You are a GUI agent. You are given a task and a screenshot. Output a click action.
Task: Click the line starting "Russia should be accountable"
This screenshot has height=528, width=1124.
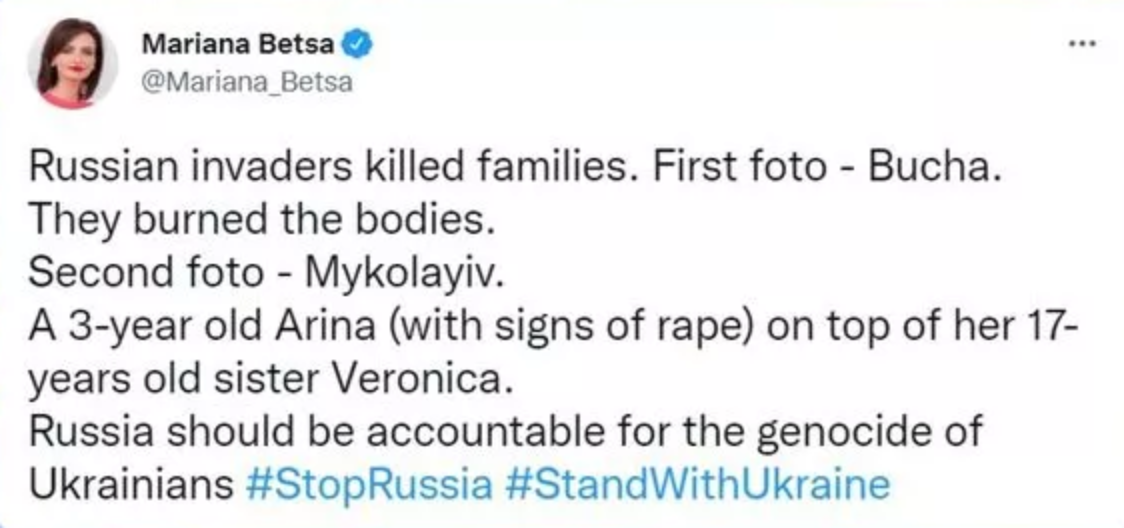(506, 432)
